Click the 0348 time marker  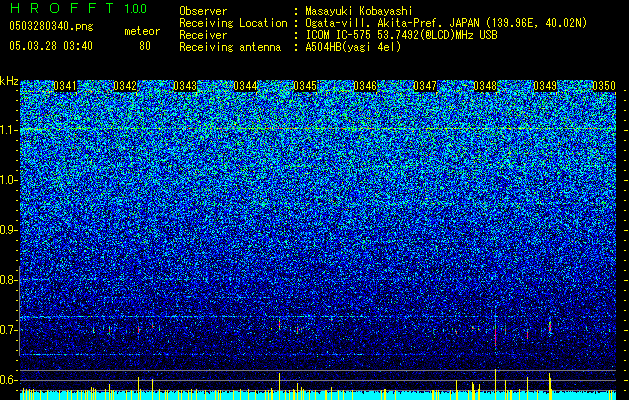tap(485, 86)
